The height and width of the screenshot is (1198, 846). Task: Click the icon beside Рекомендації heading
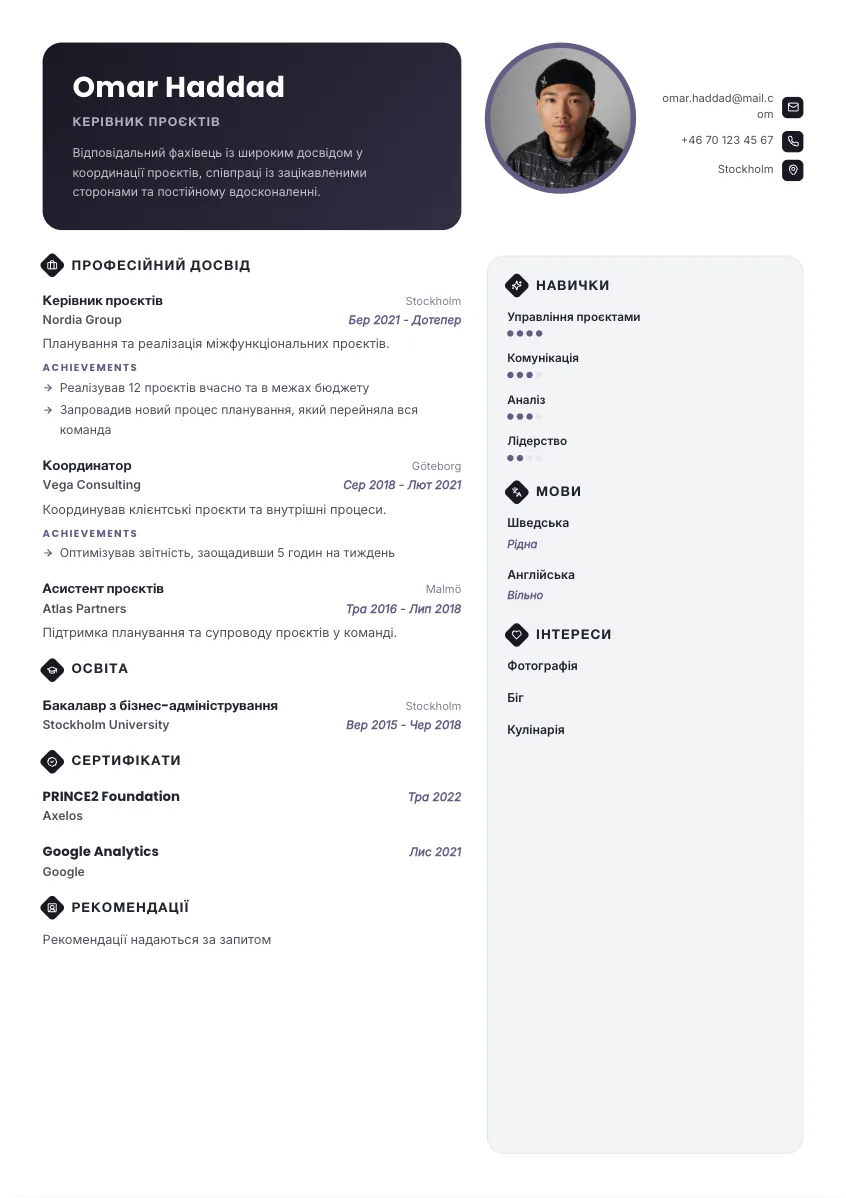[x=52, y=908]
